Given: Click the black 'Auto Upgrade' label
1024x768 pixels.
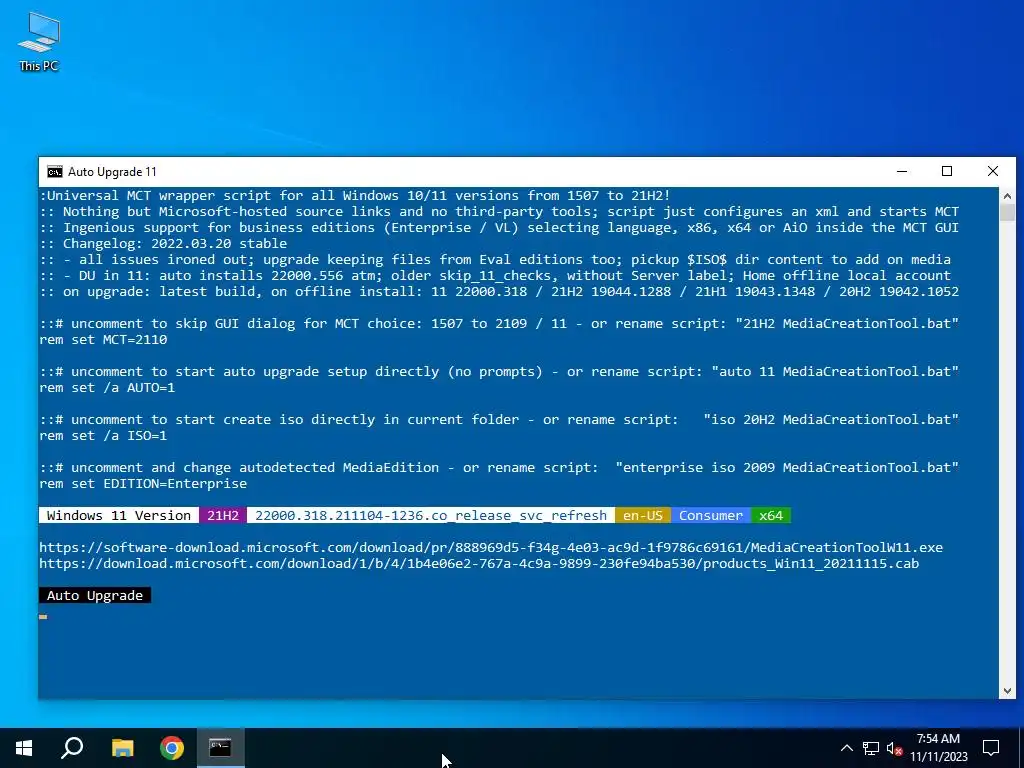Looking at the screenshot, I should [95, 596].
